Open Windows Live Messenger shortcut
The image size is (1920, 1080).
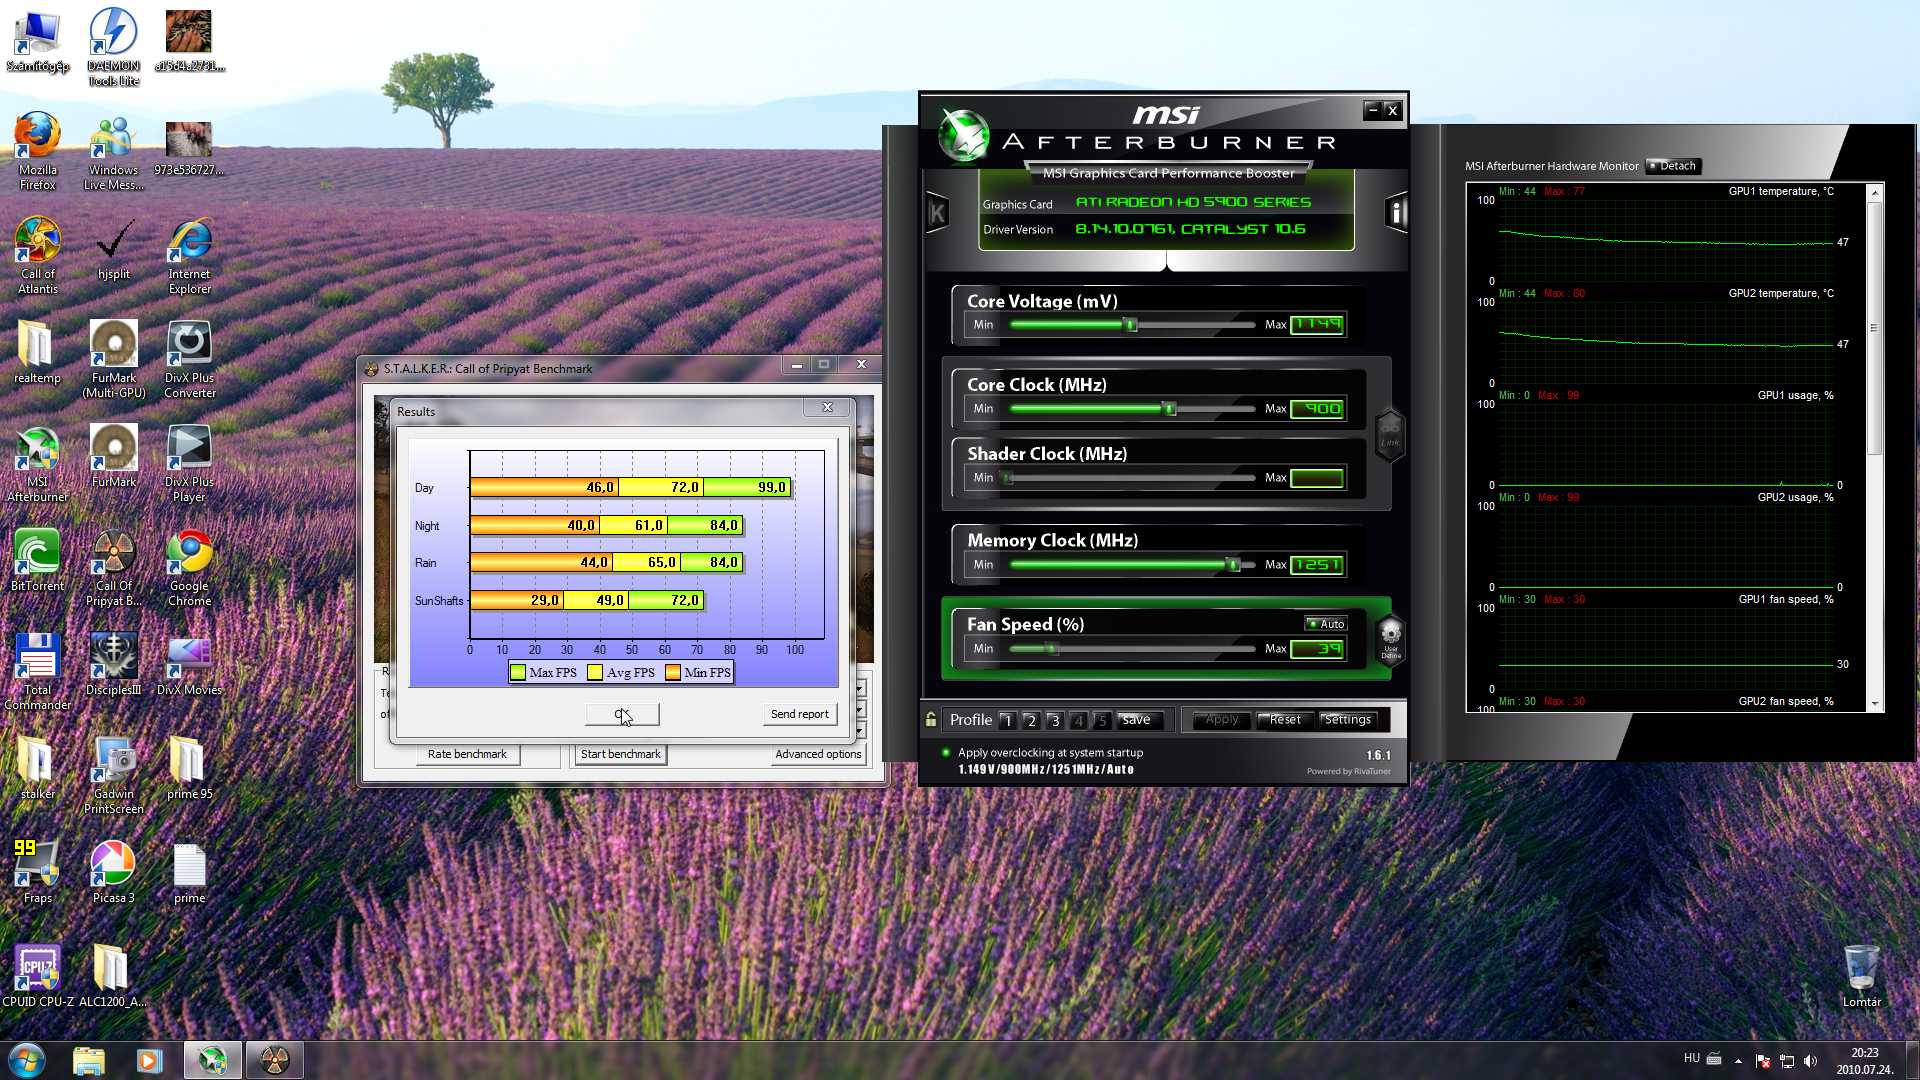coord(113,150)
